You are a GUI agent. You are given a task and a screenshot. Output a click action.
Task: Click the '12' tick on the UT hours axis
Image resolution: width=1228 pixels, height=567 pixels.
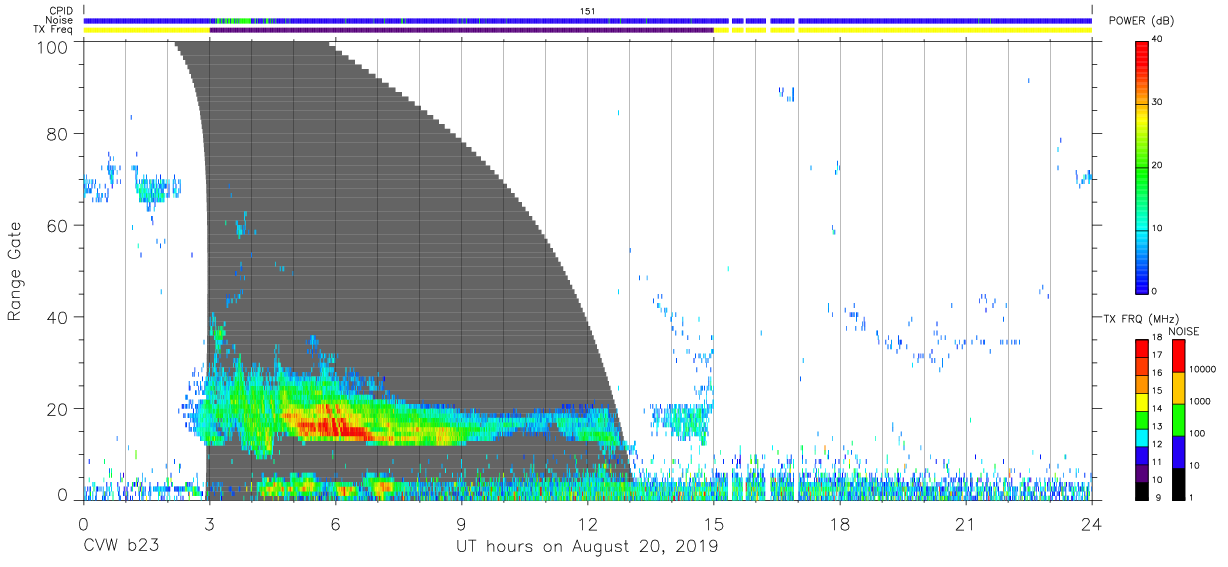587,524
